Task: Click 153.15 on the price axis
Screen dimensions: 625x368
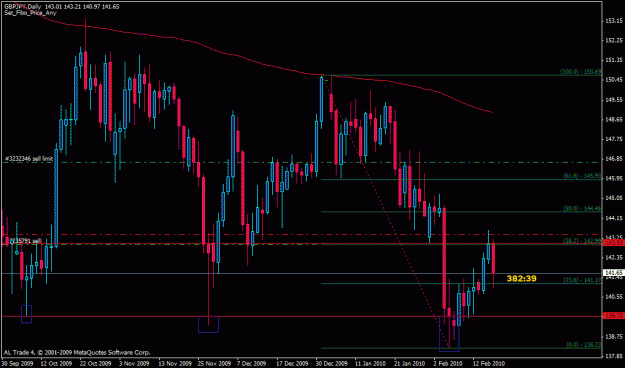Action: pos(614,21)
